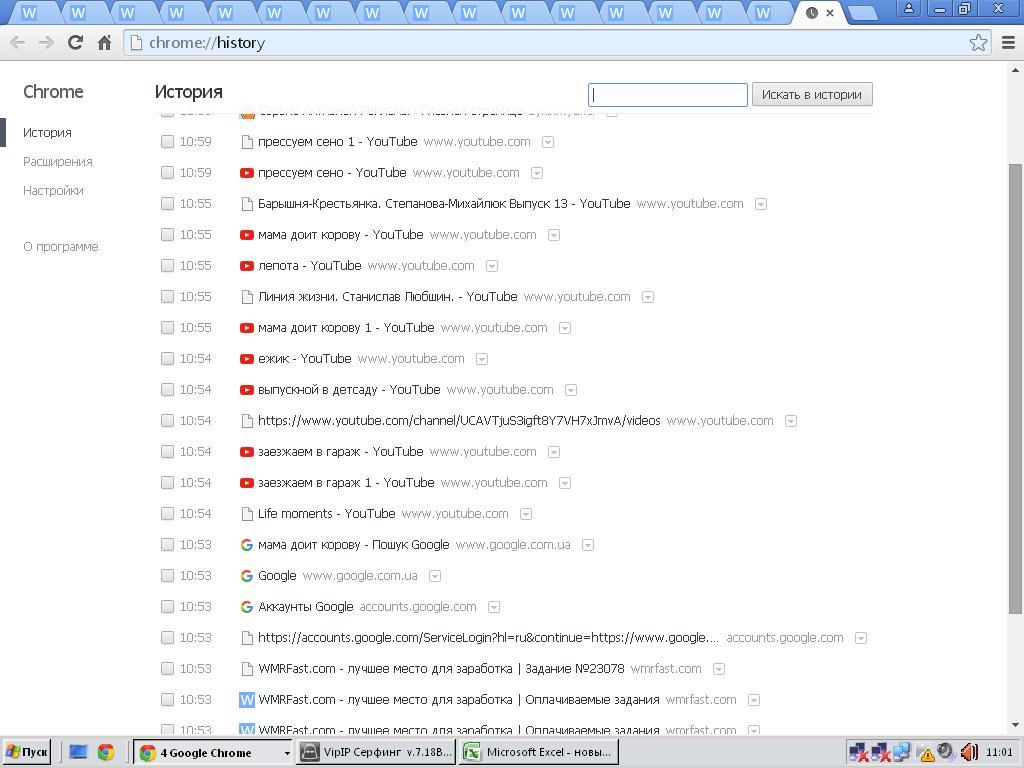Open Chrome from the quick launch icon
This screenshot has height=768, width=1024.
point(106,752)
